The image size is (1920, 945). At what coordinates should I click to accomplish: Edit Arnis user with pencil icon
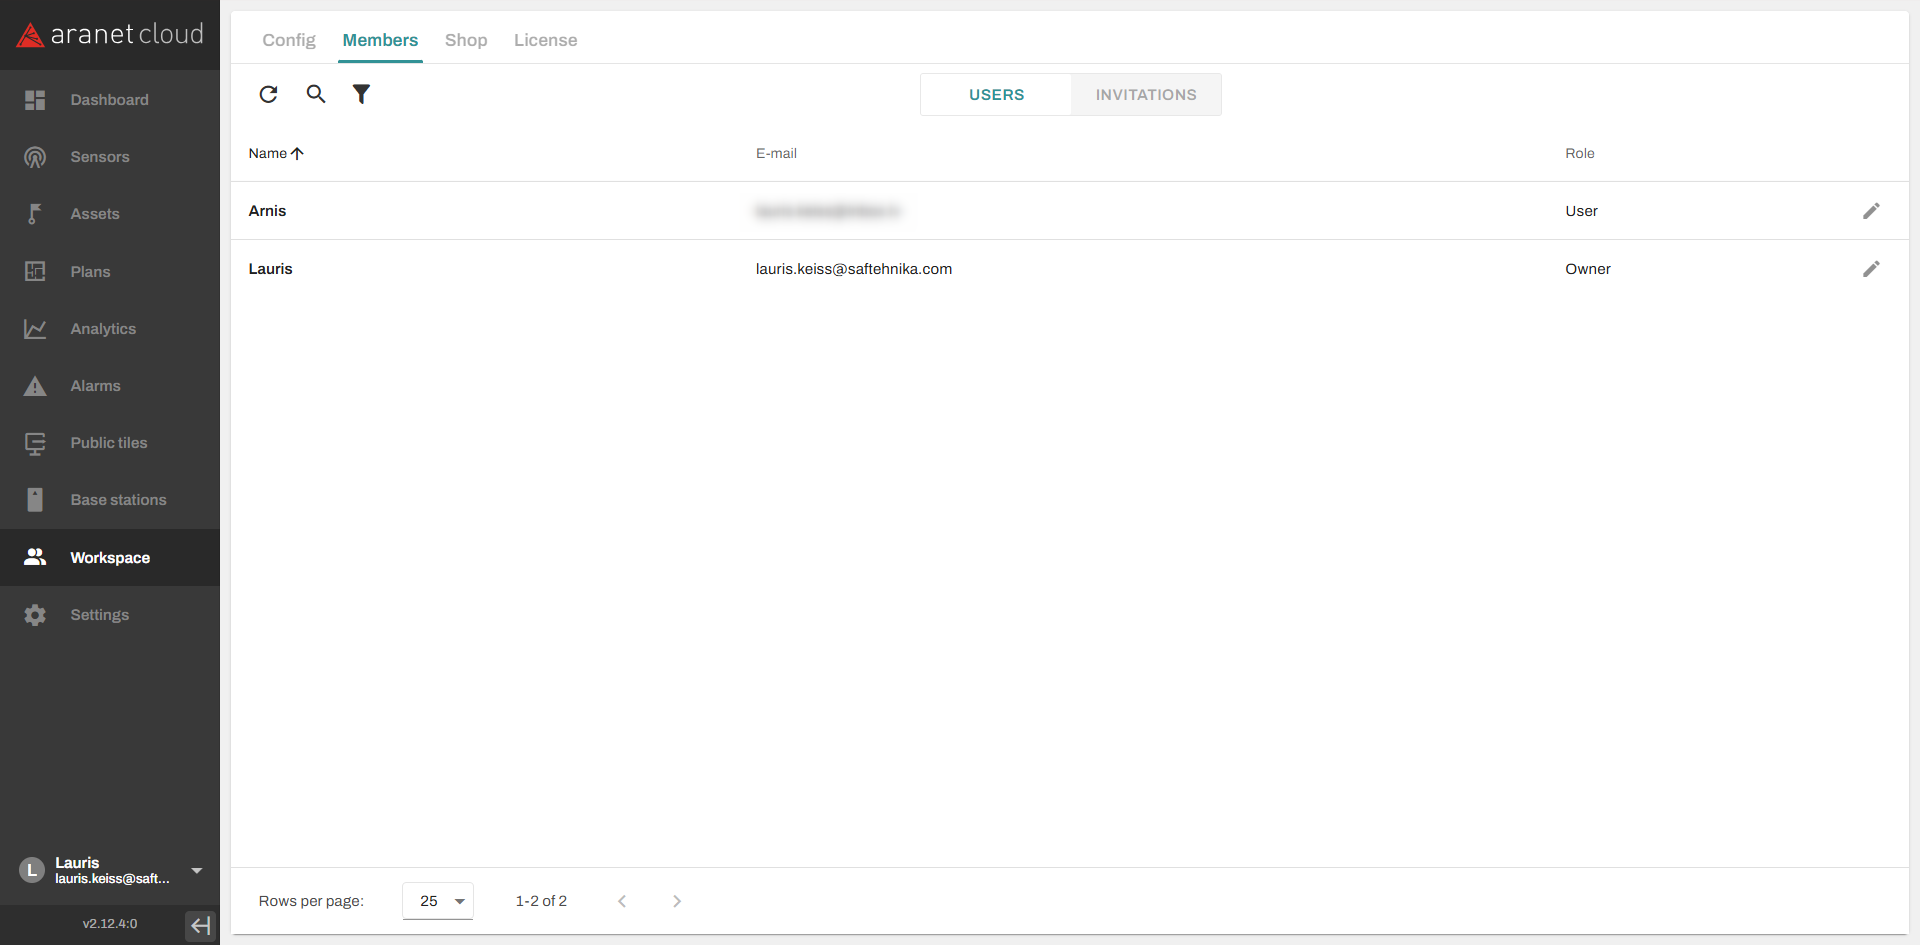1870,211
